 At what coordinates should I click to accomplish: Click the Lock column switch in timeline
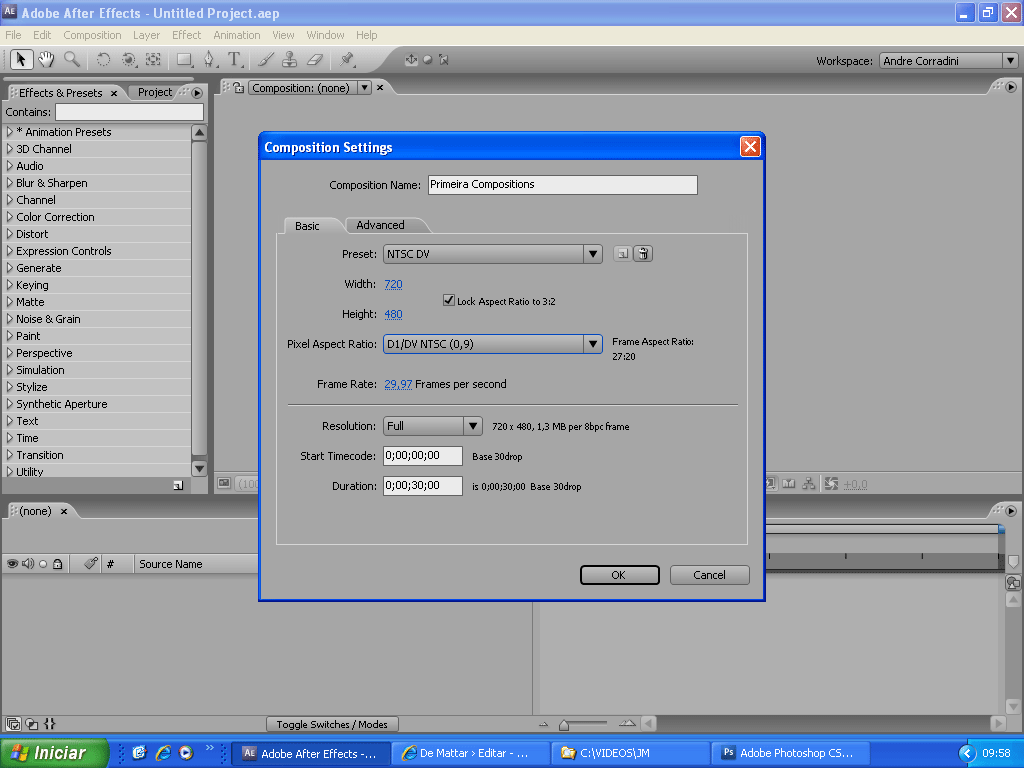[57, 564]
